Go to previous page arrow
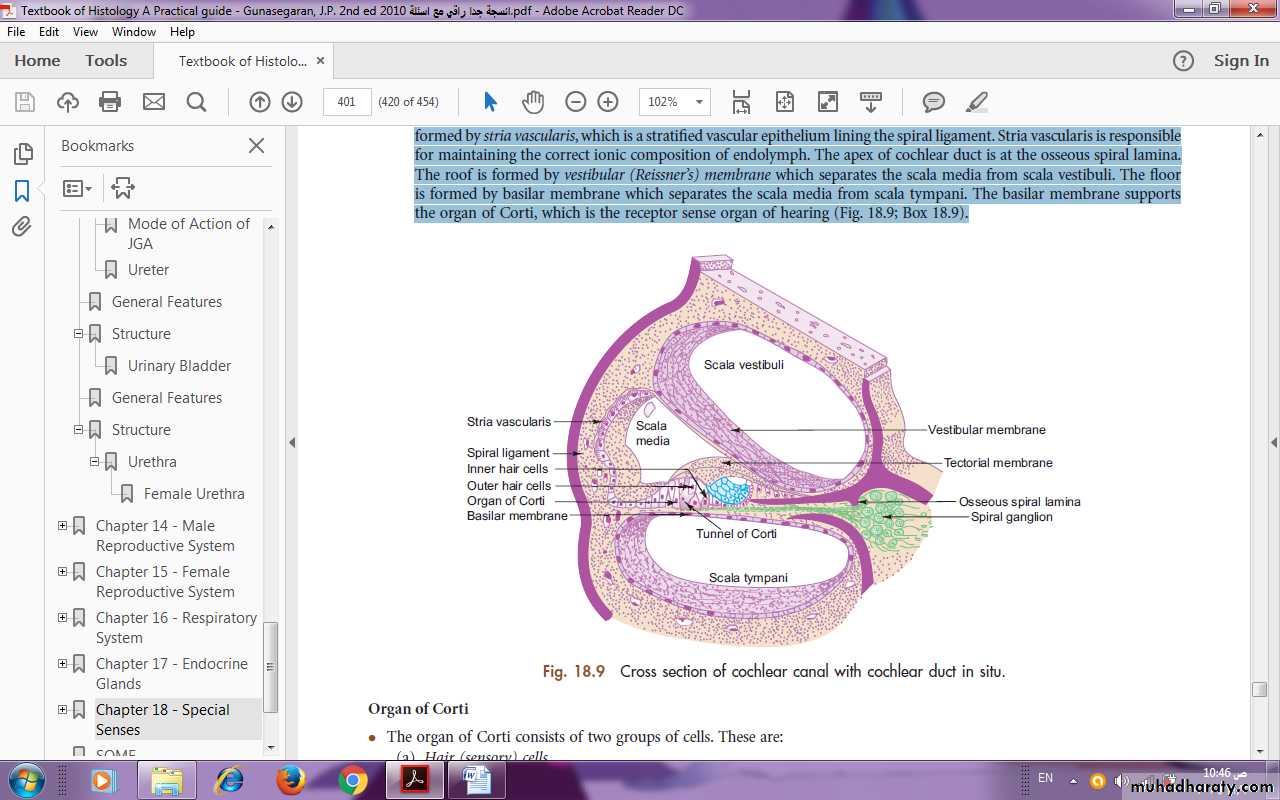 (259, 101)
